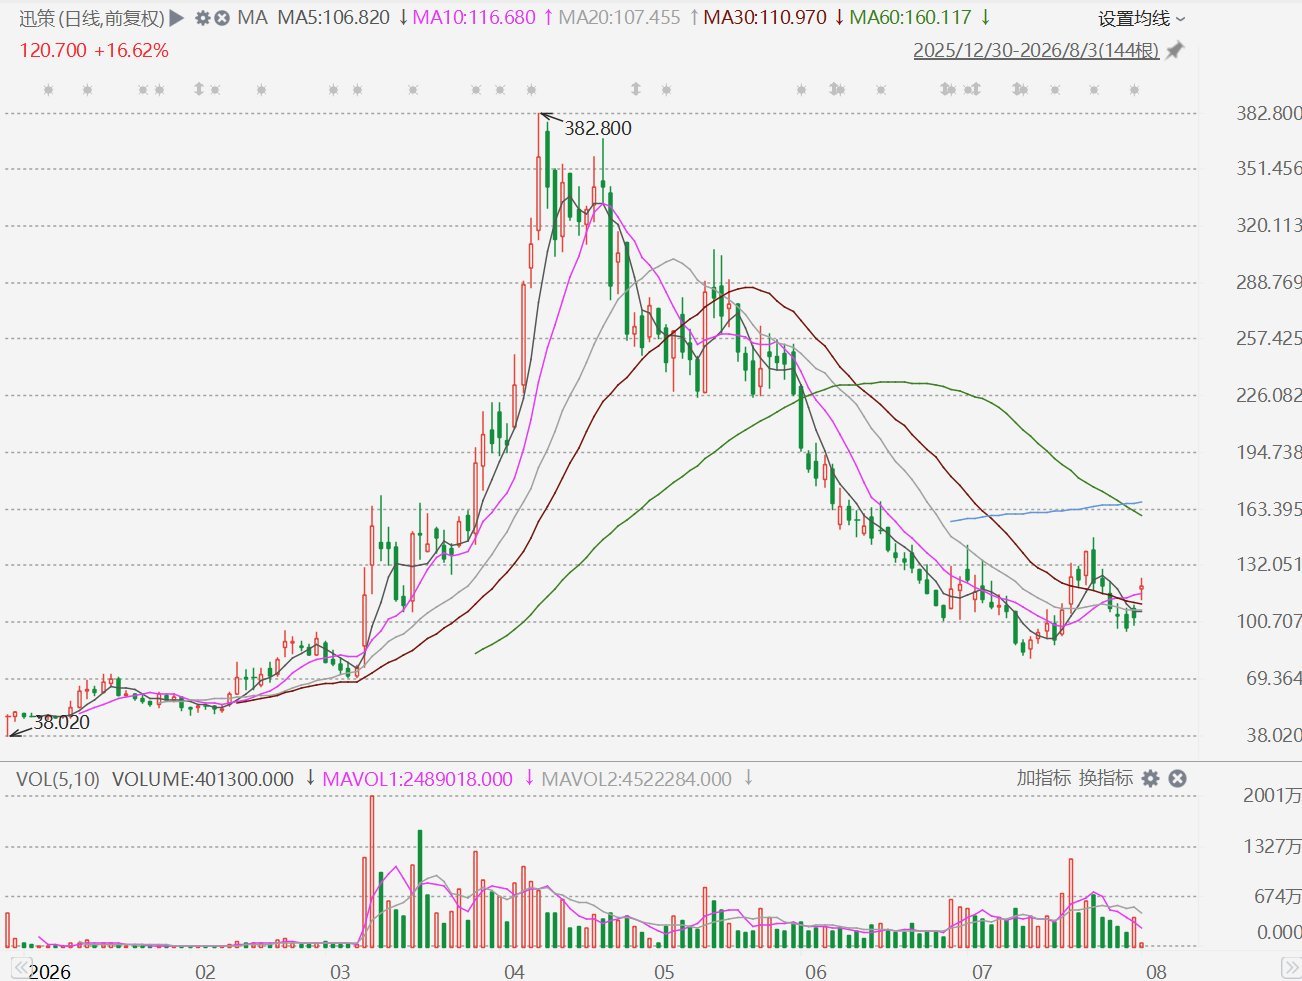
Task: Click the 382.800 peak label beside the candle
Action: 598,128
